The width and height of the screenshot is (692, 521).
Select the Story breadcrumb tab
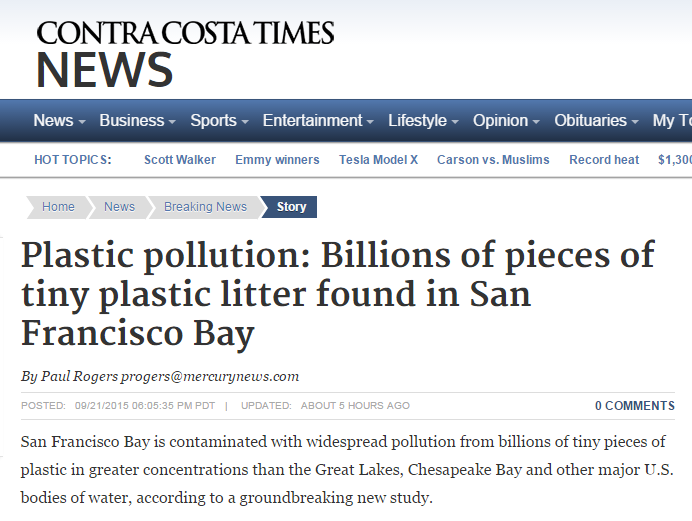click(291, 207)
